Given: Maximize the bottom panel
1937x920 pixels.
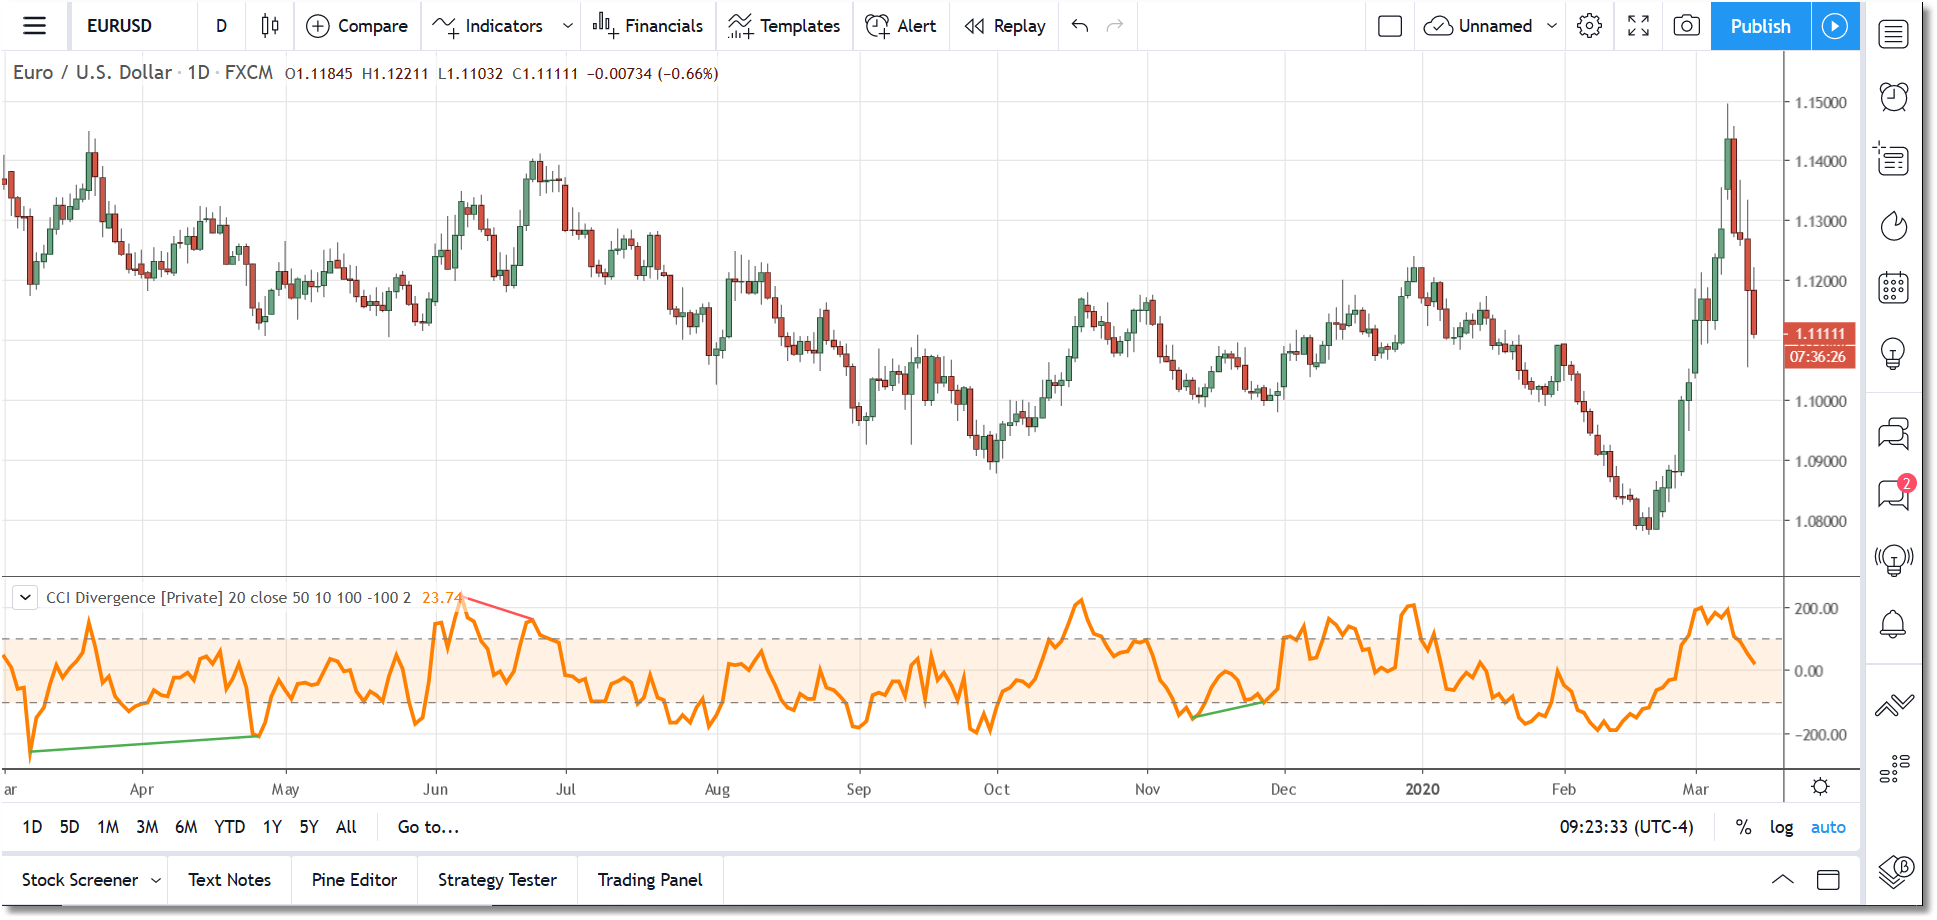Looking at the screenshot, I should [1828, 880].
